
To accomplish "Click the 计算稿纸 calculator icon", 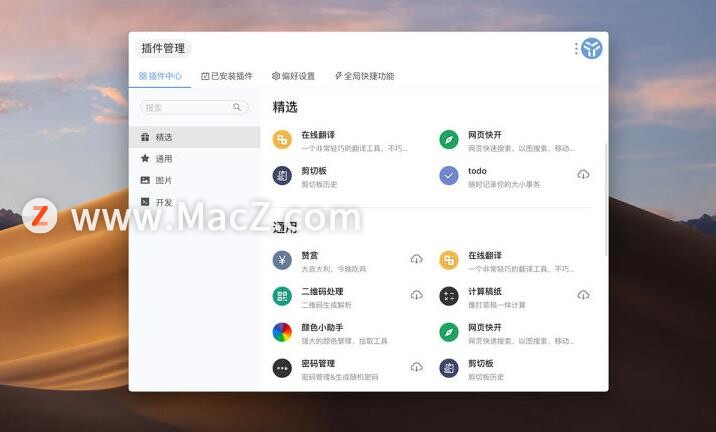I will 449,296.
